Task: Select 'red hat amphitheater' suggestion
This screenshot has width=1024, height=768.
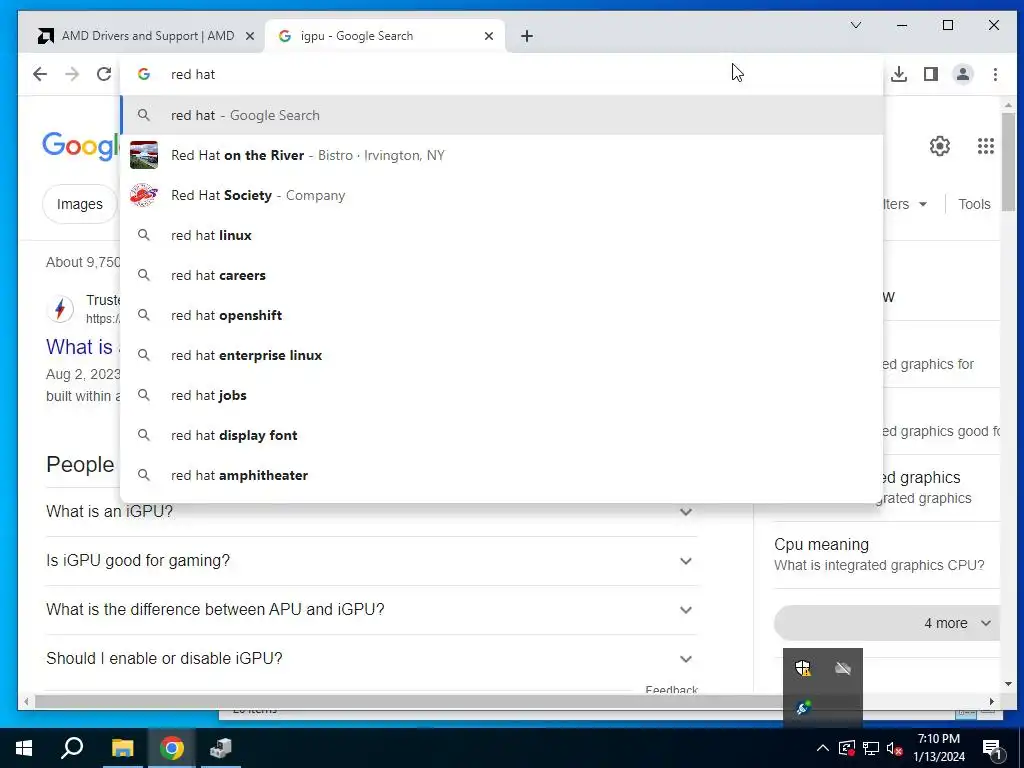Action: 502,475
